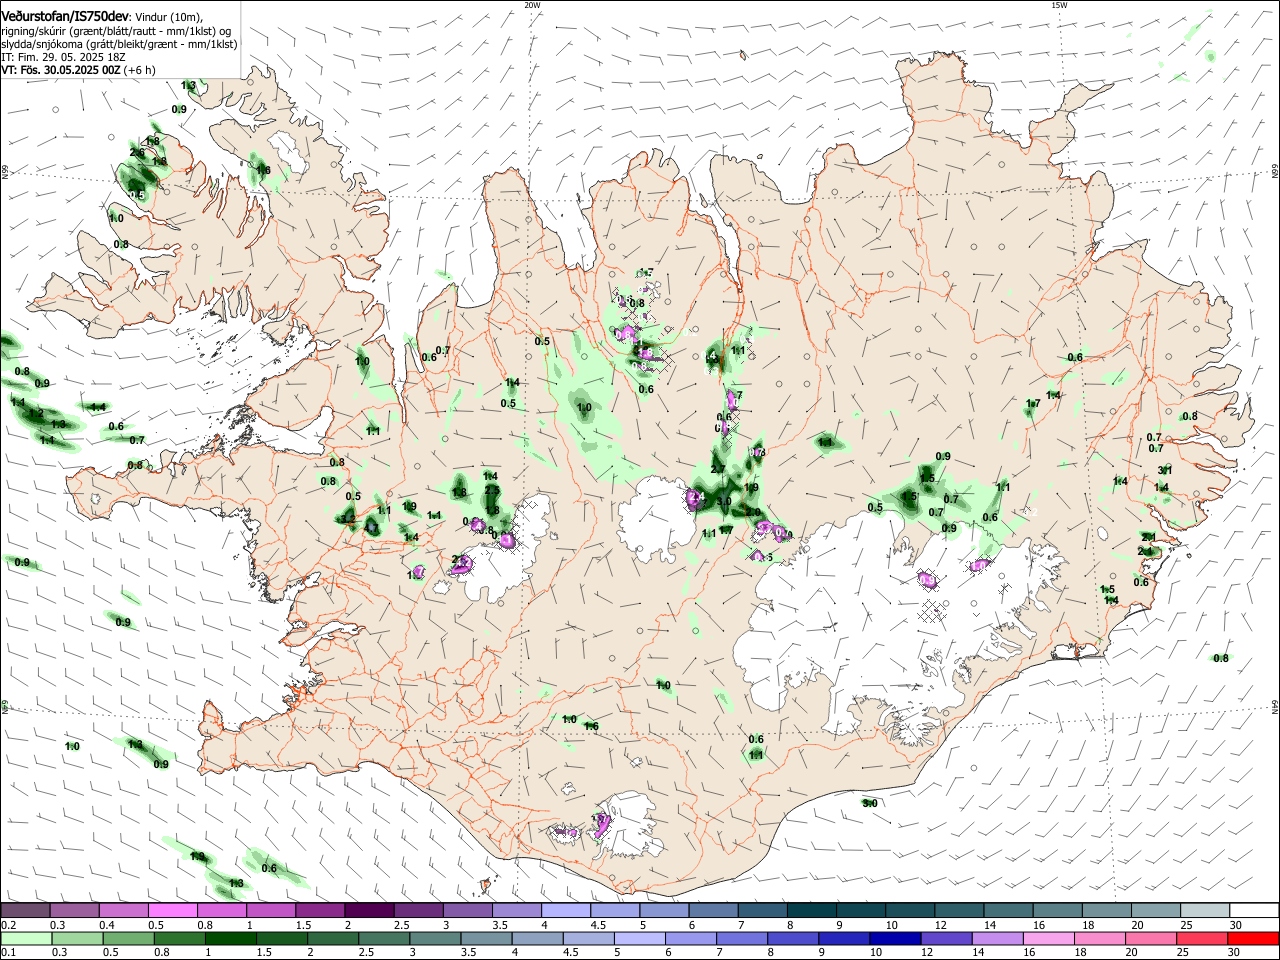Click the 15W longitude label
The width and height of the screenshot is (1280, 960).
1059,5
